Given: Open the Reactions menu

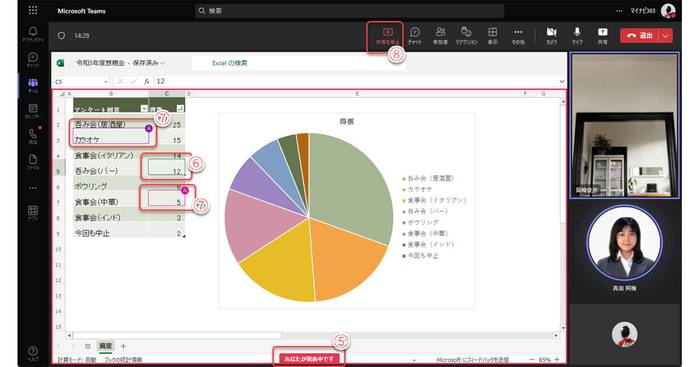Looking at the screenshot, I should tap(467, 36).
